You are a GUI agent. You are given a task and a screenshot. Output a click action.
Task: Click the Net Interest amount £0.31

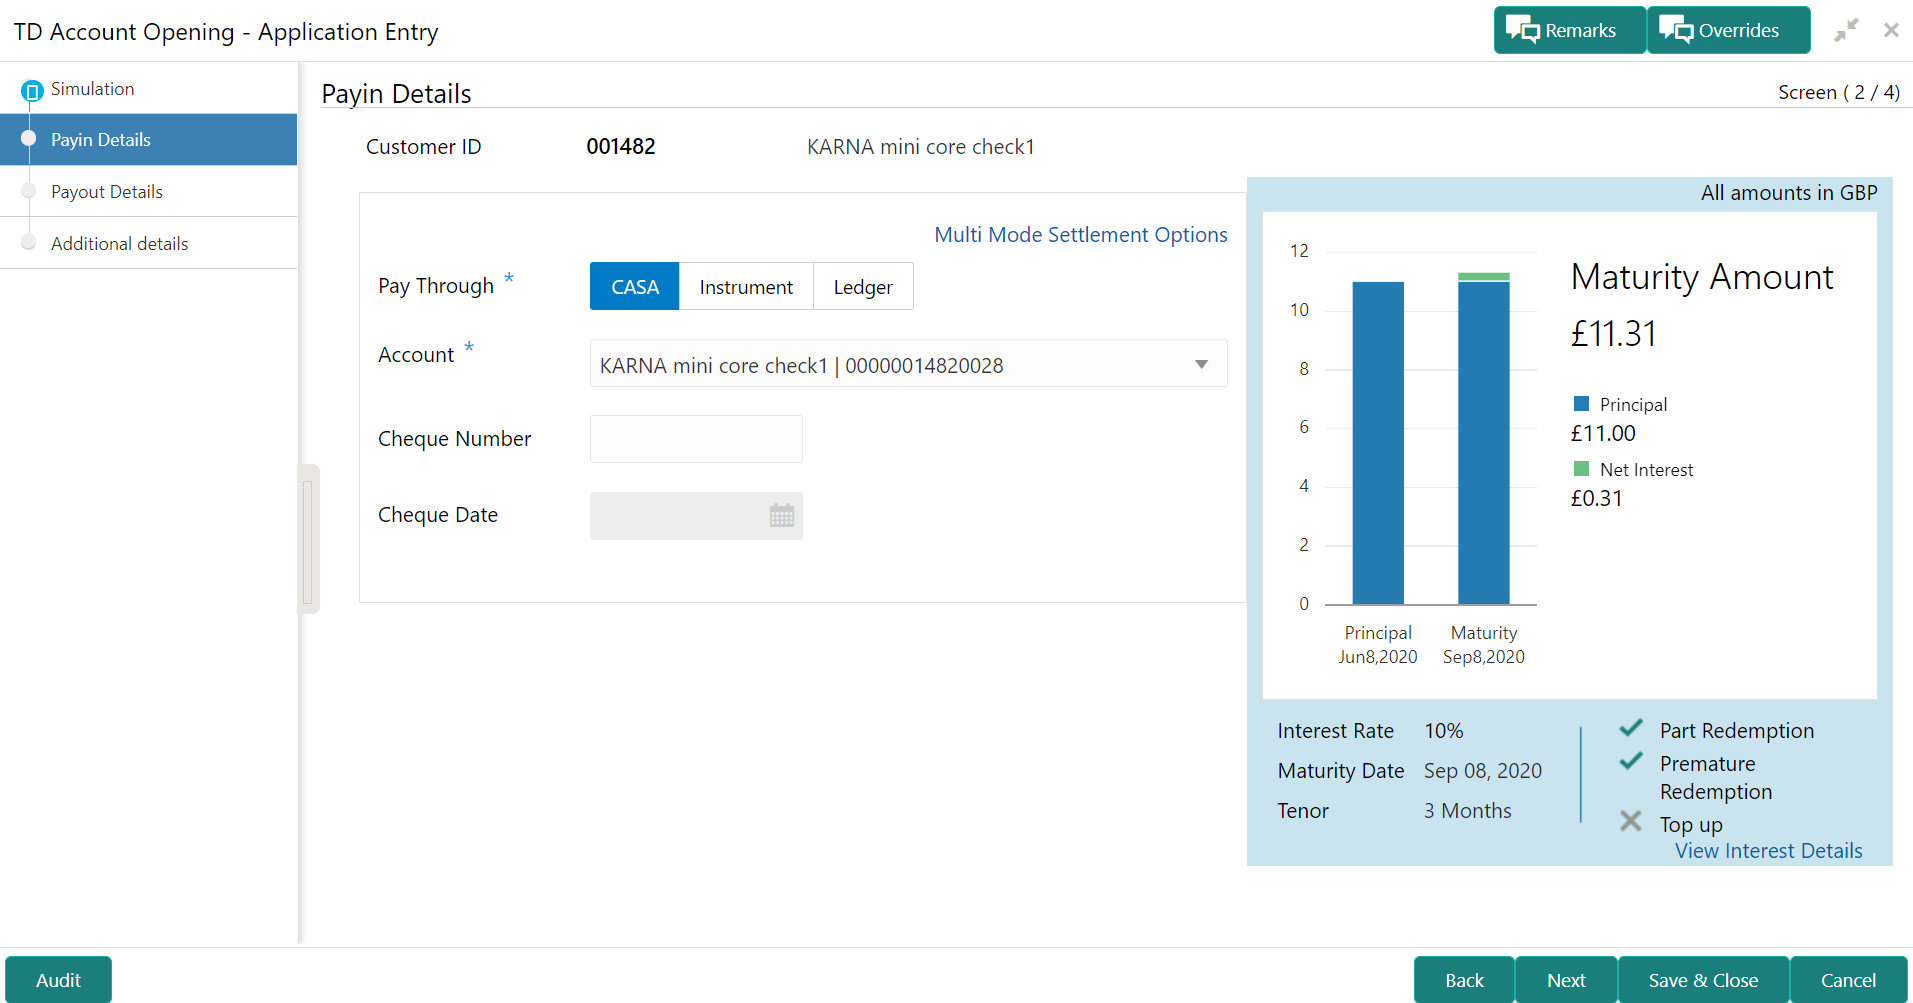click(1597, 499)
